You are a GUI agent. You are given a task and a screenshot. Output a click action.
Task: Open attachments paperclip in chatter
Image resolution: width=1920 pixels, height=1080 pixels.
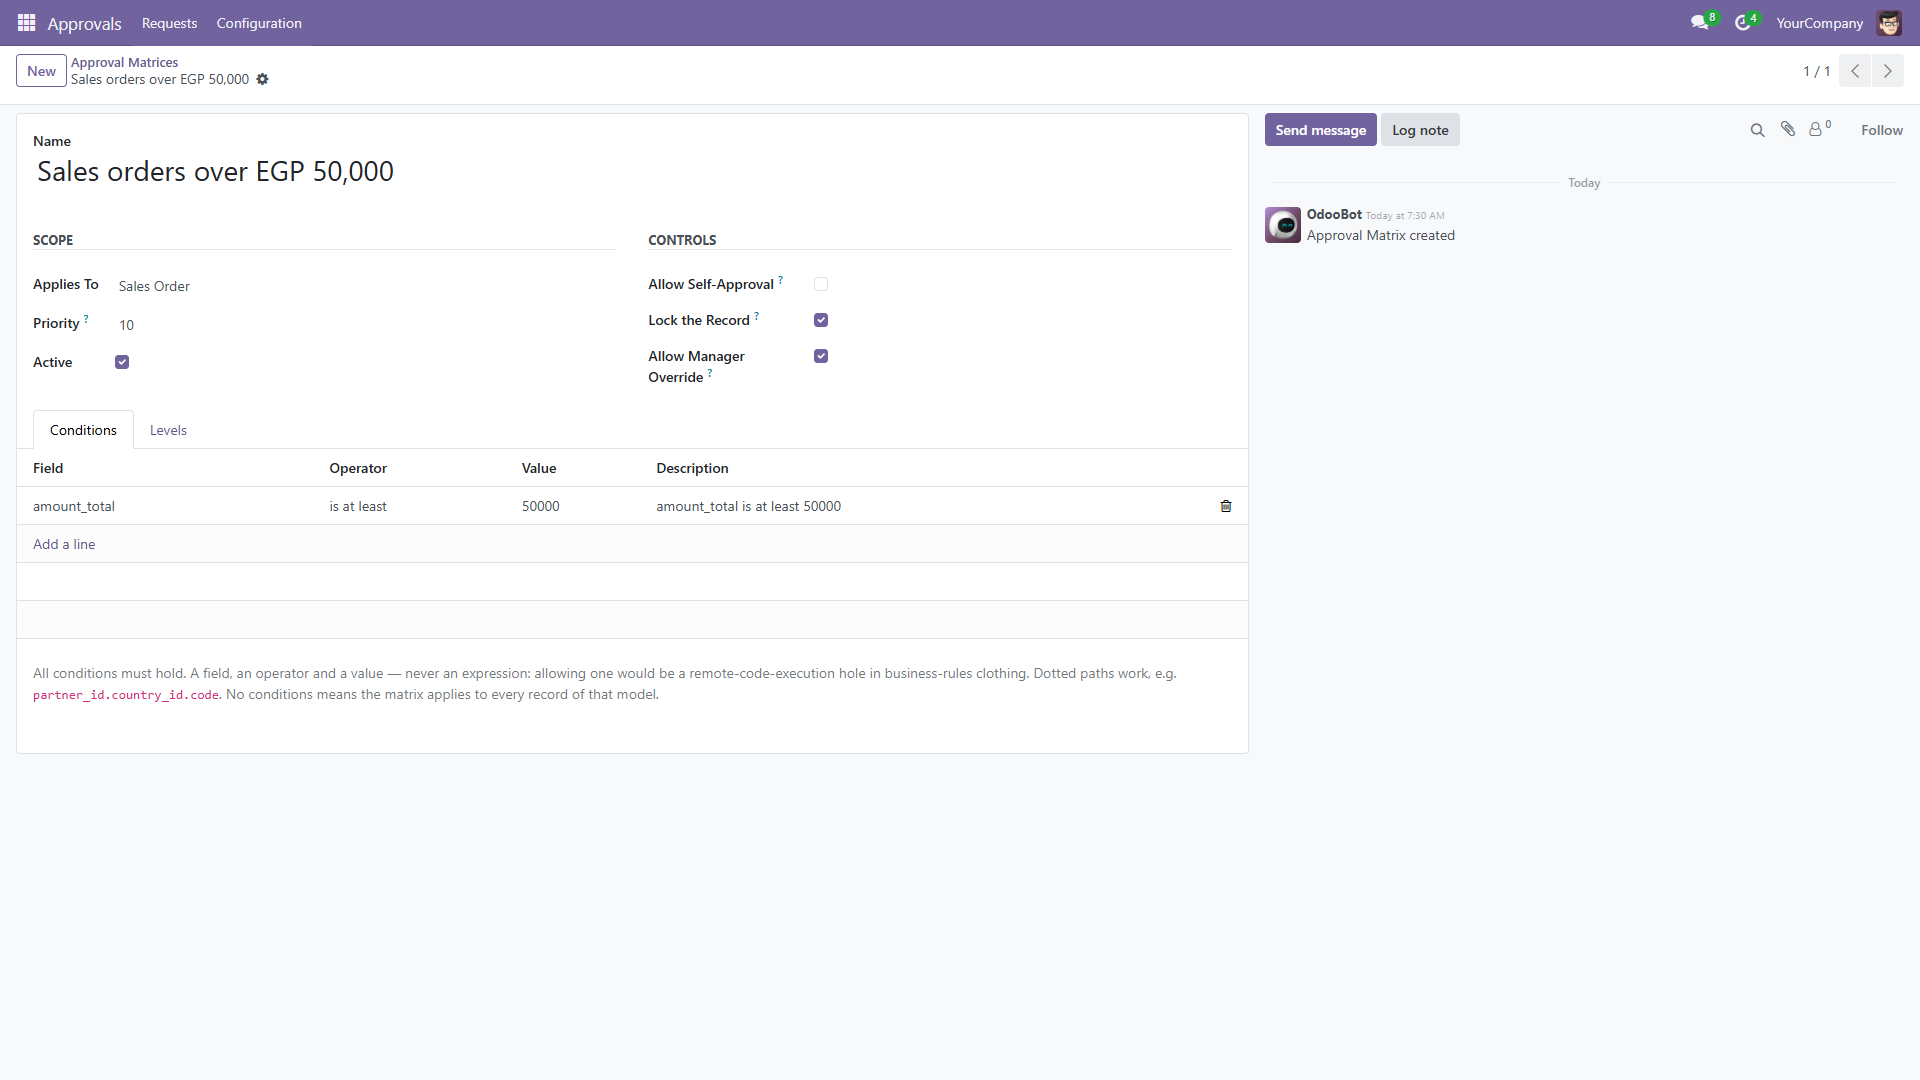coord(1788,129)
